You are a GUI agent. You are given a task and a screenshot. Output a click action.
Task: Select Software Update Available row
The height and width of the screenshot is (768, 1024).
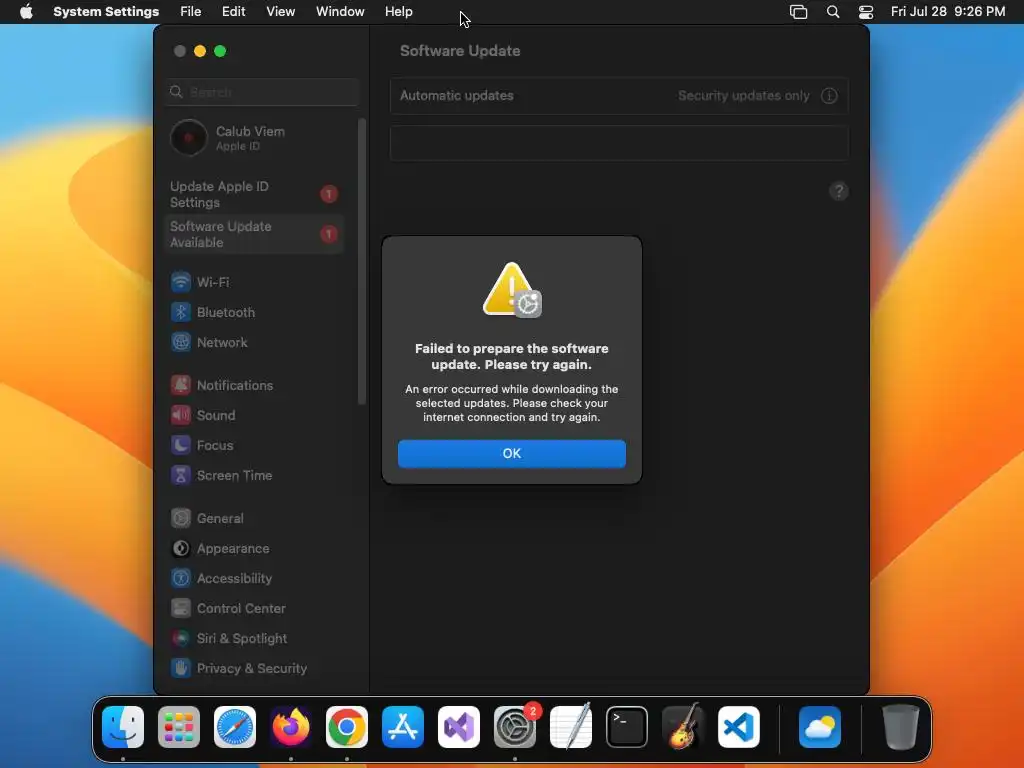255,234
